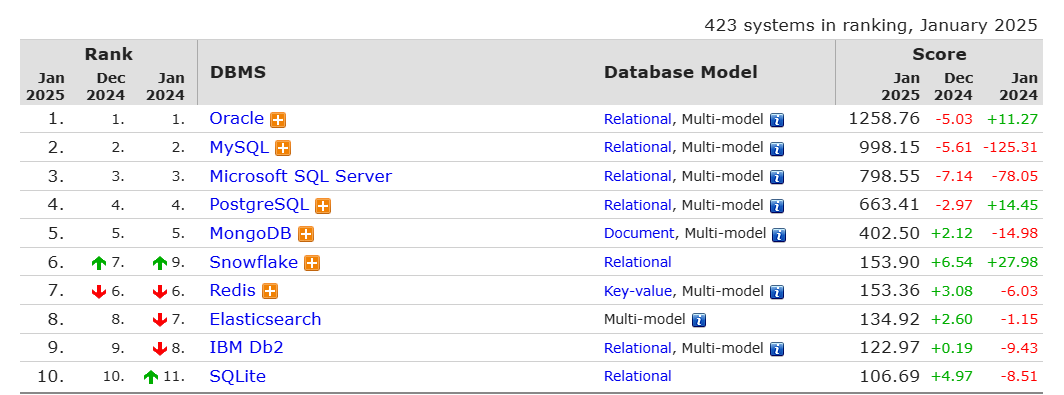Image resolution: width=1064 pixels, height=395 pixels.
Task: Click the orange plus icon beside MySQL
Action: pos(283,149)
